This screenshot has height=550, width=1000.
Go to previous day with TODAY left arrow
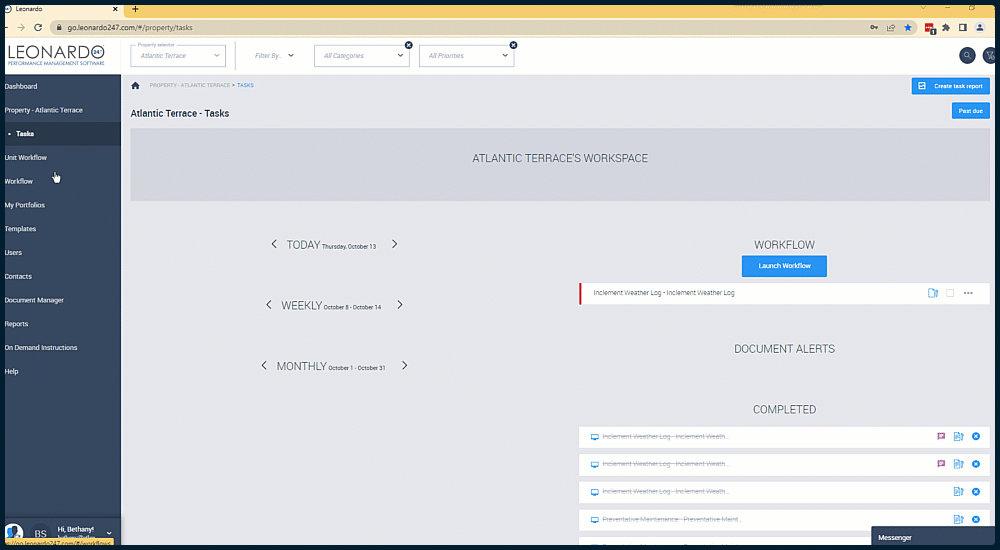(274, 244)
